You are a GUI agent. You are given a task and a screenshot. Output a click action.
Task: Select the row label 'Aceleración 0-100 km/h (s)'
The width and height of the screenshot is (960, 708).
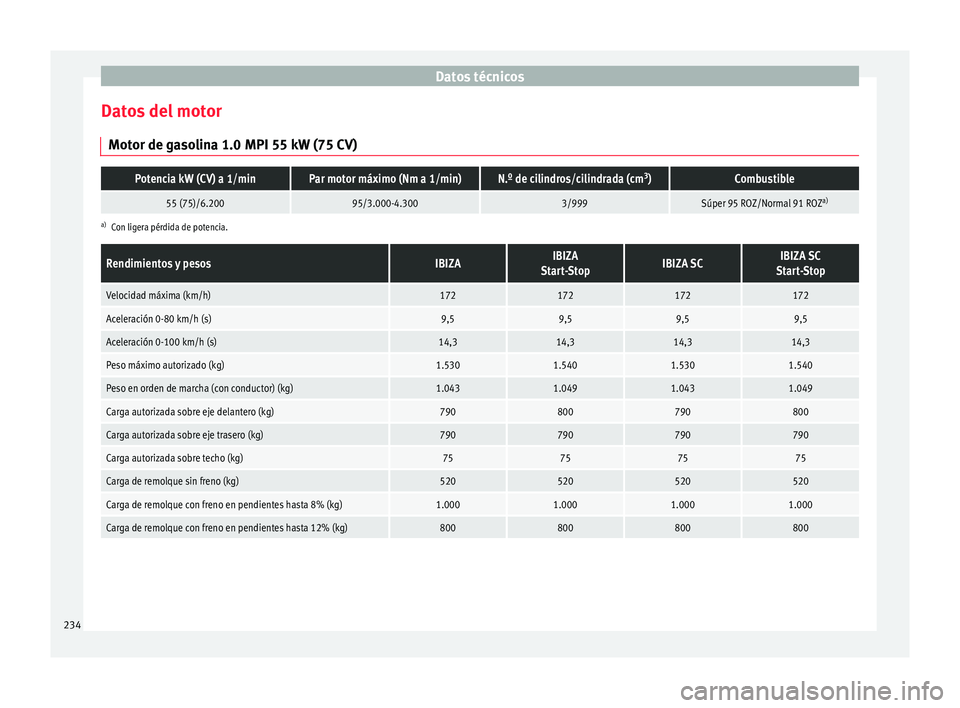click(x=161, y=342)
